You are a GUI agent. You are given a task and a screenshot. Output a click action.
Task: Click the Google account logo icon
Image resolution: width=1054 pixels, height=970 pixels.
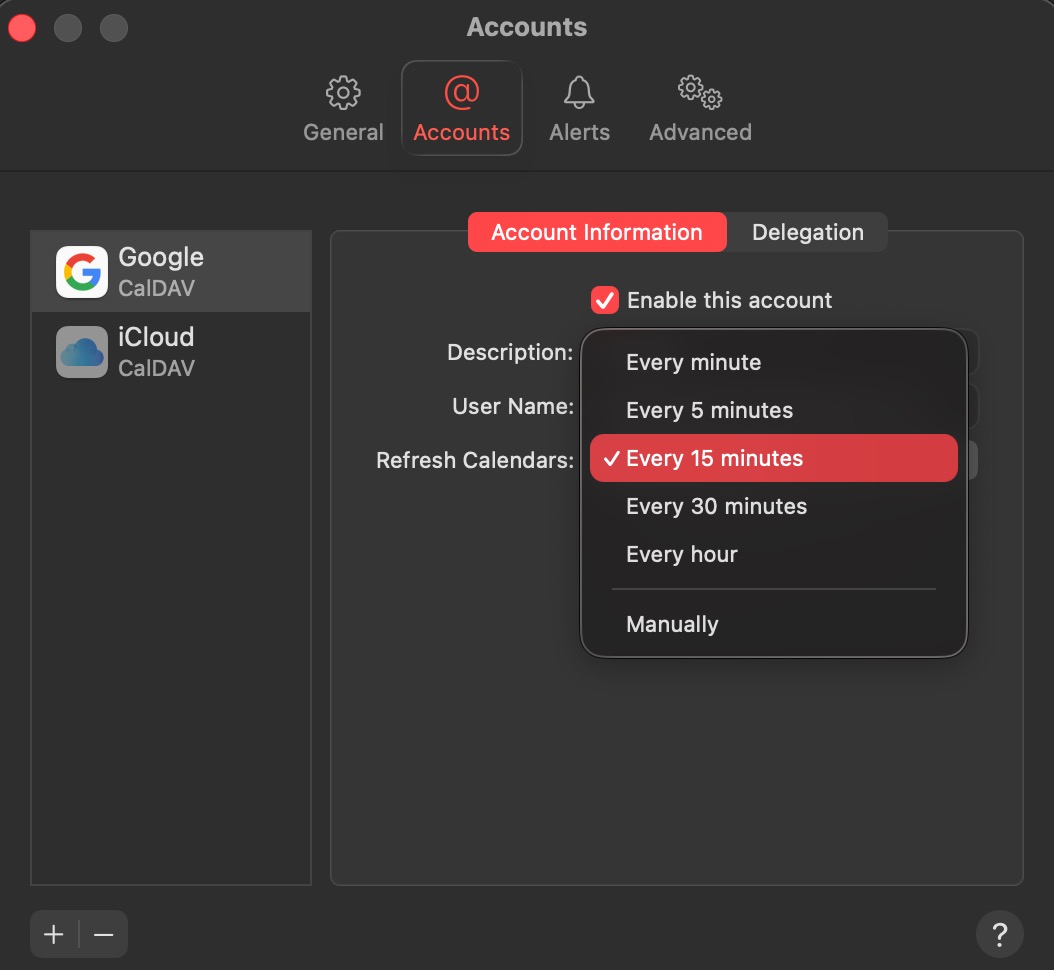[x=82, y=272]
